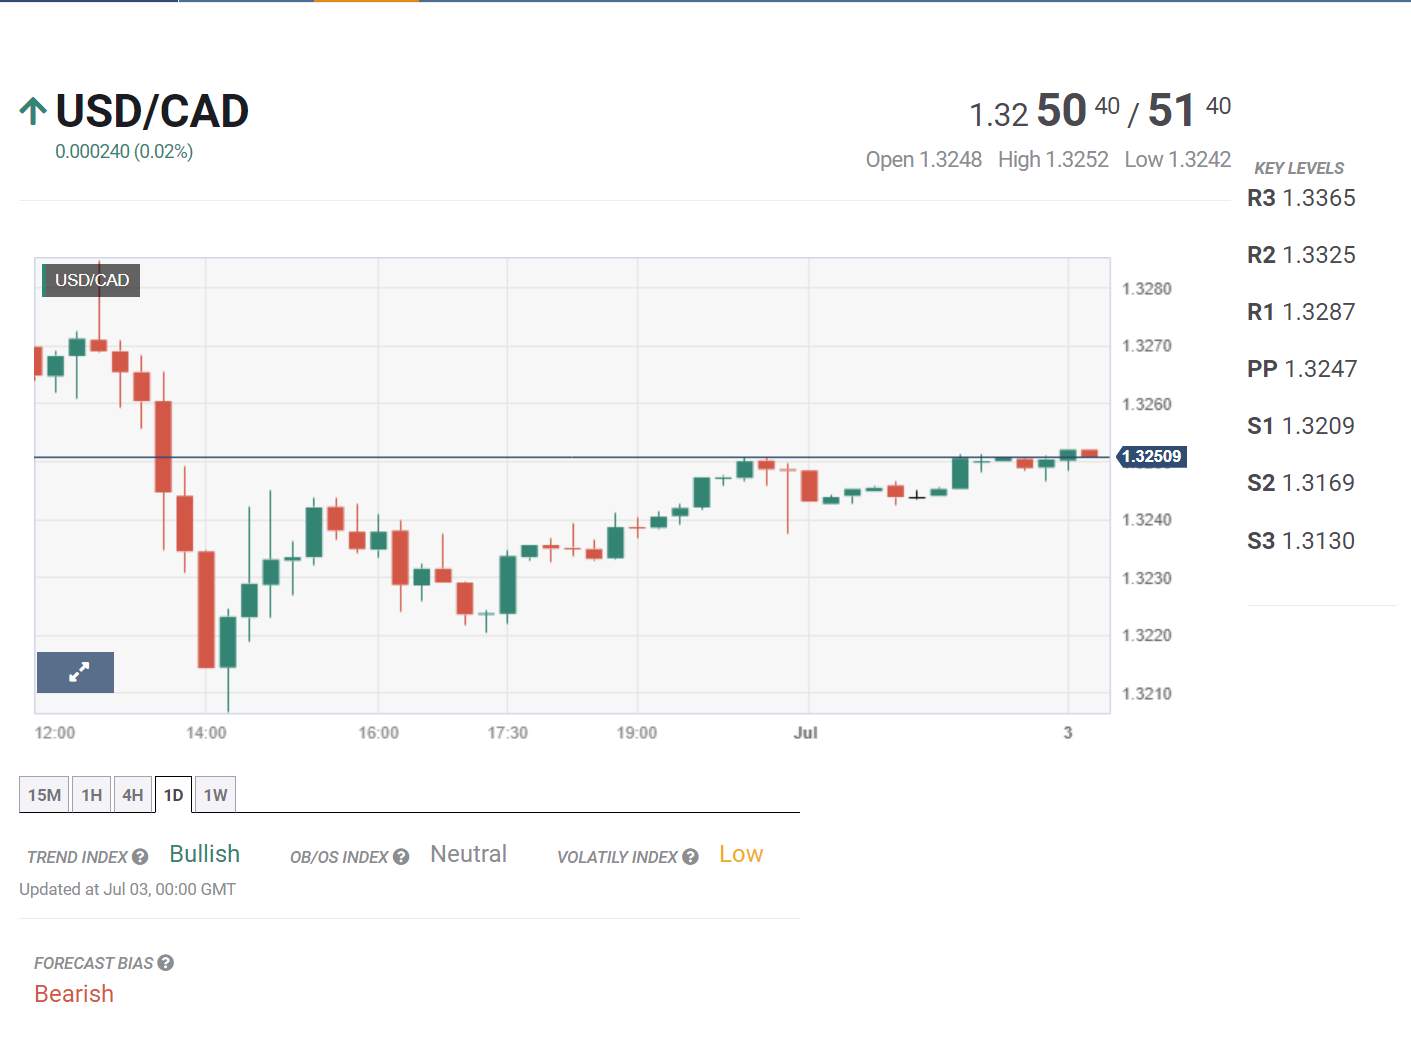The image size is (1411, 1051).
Task: Click the VOLATILY INDEX label
Action: click(x=617, y=857)
